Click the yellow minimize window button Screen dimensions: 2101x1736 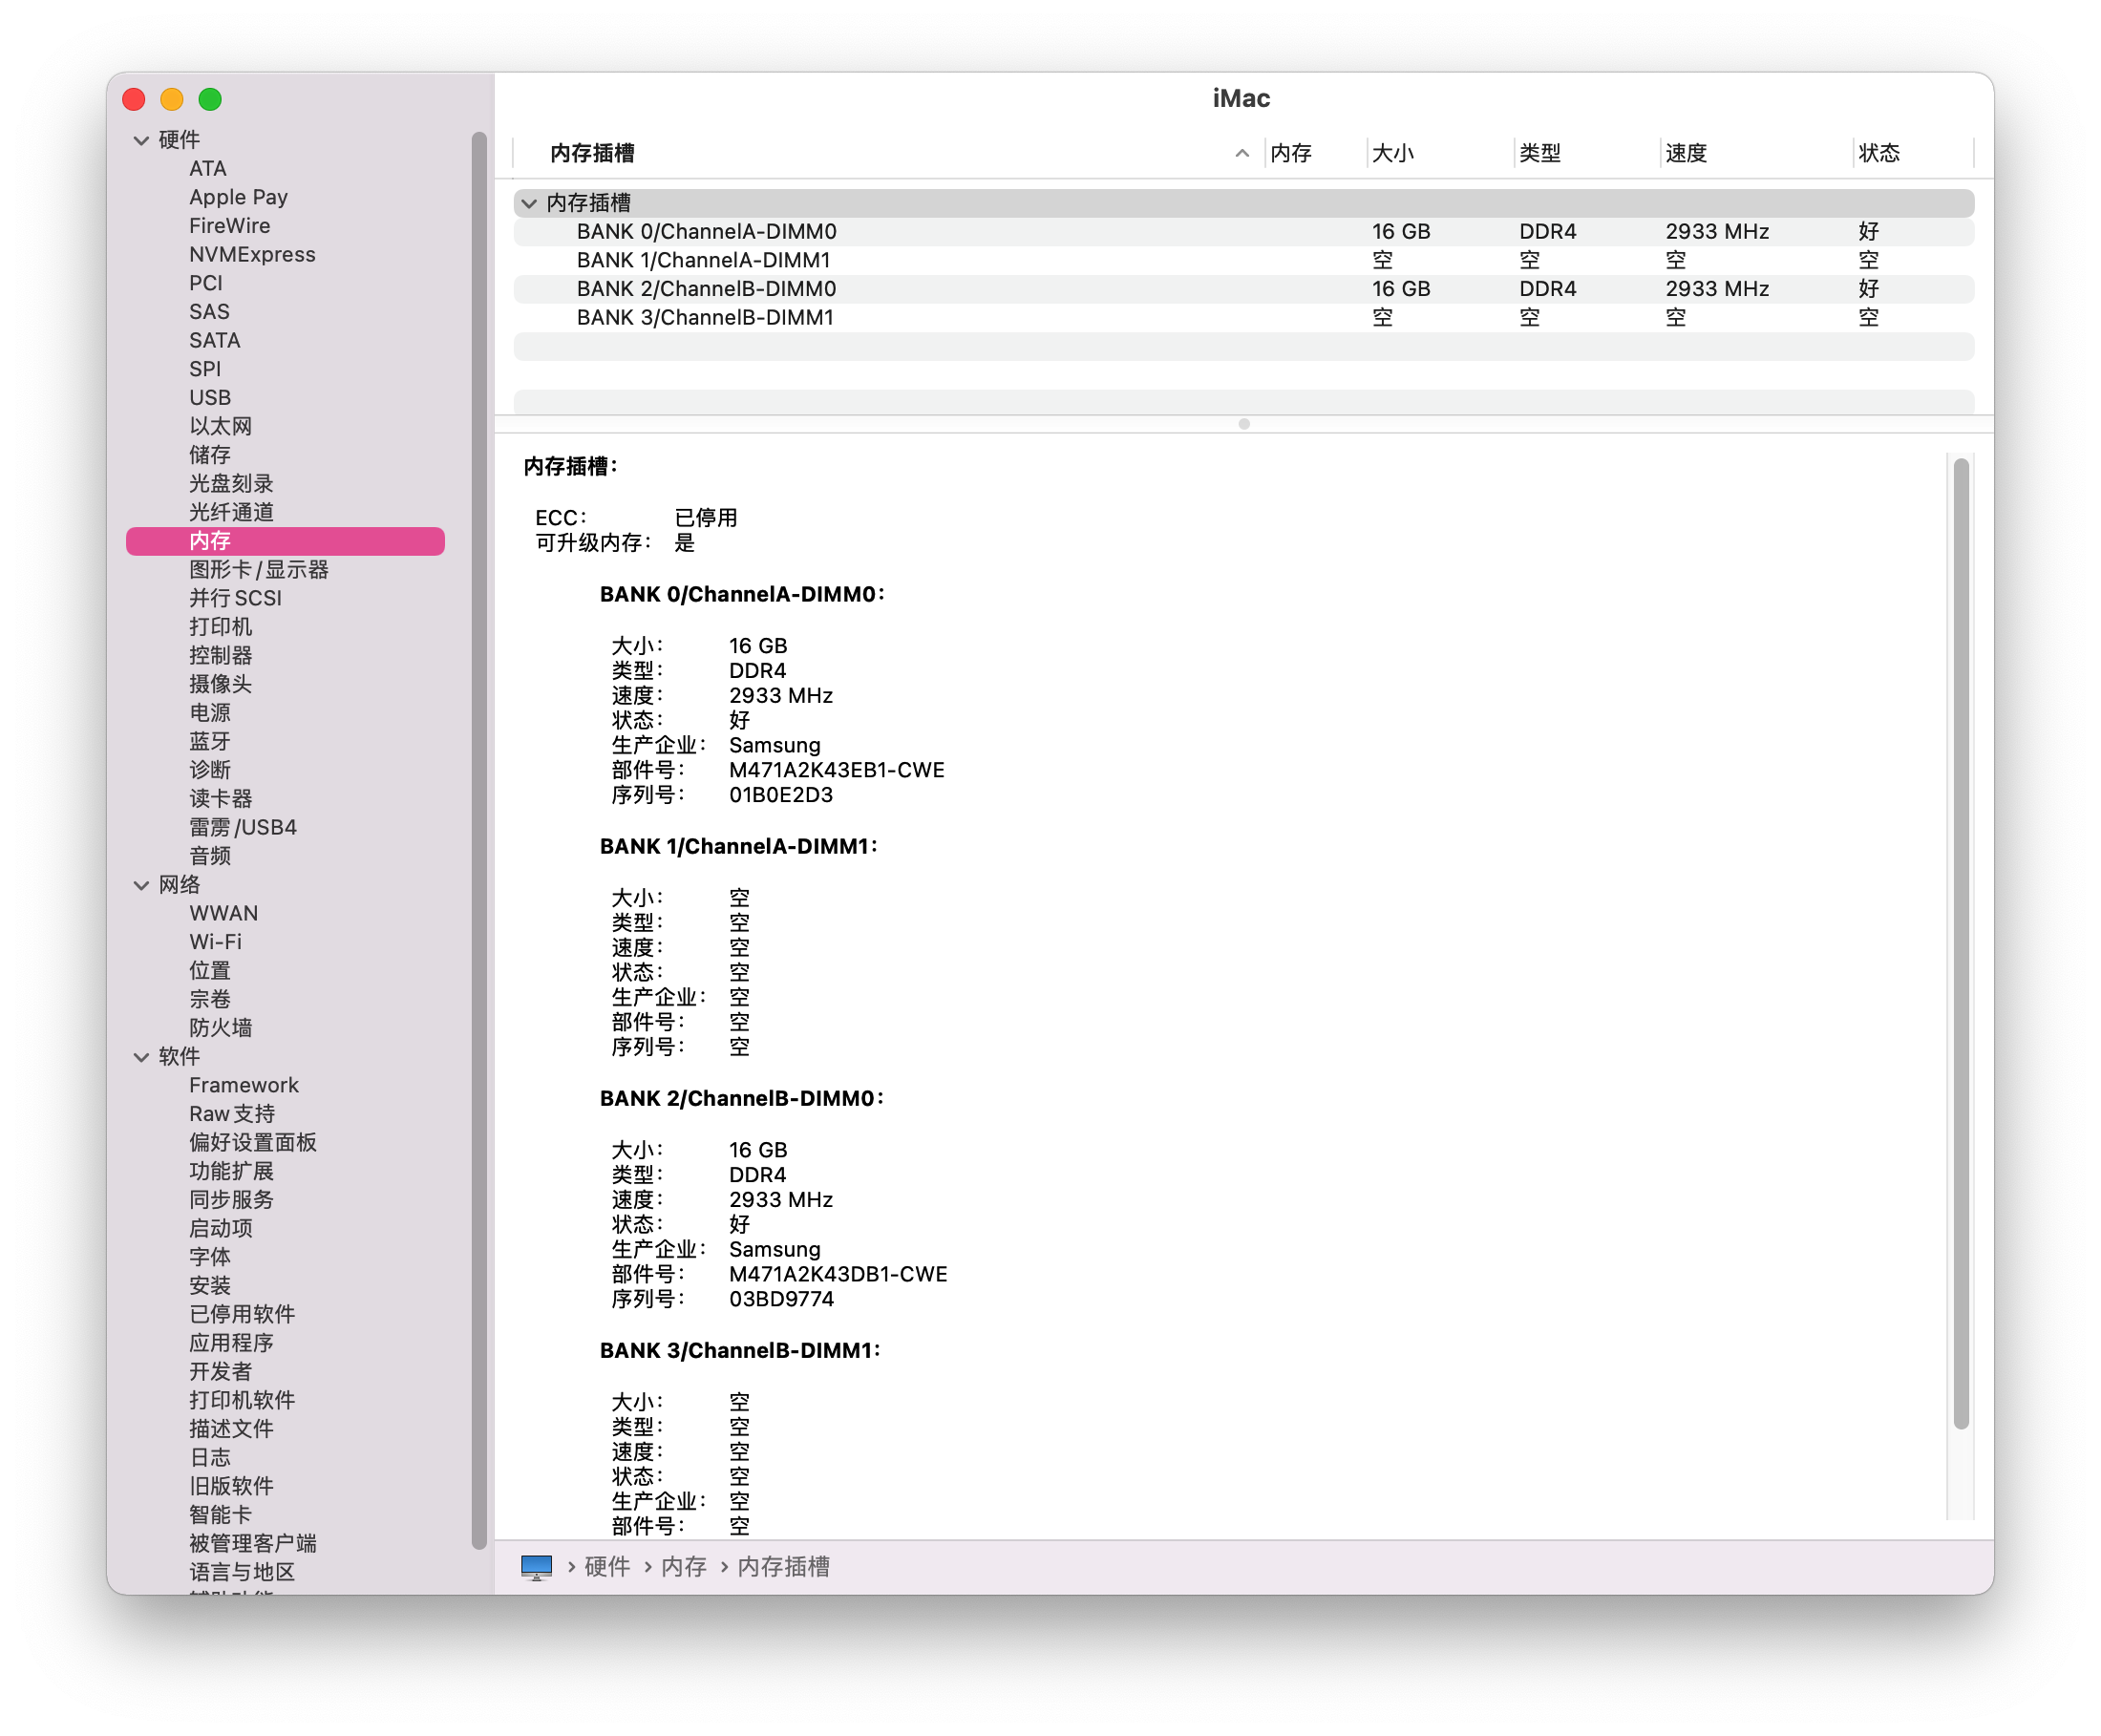click(172, 99)
